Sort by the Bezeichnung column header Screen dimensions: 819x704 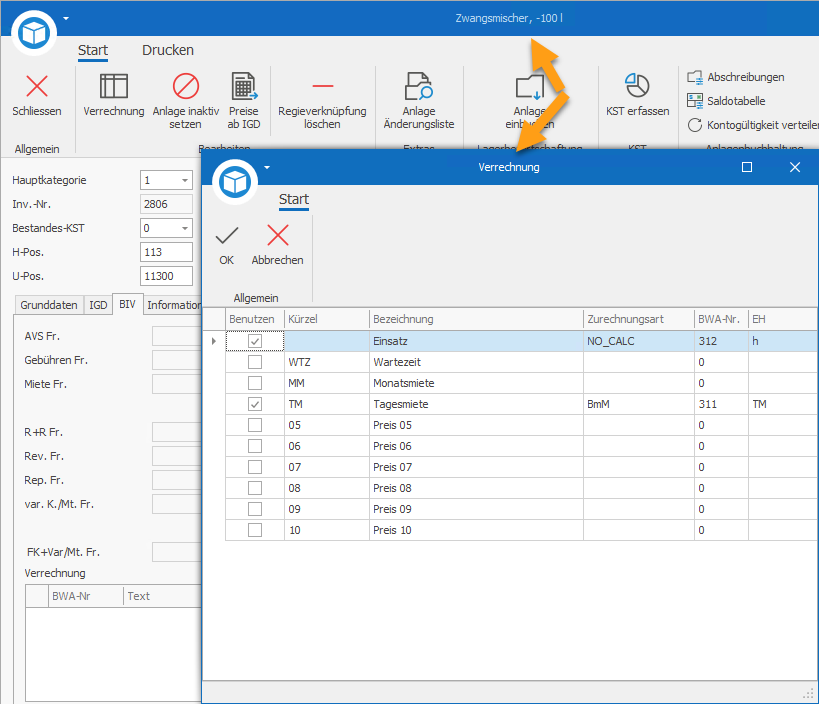click(476, 319)
